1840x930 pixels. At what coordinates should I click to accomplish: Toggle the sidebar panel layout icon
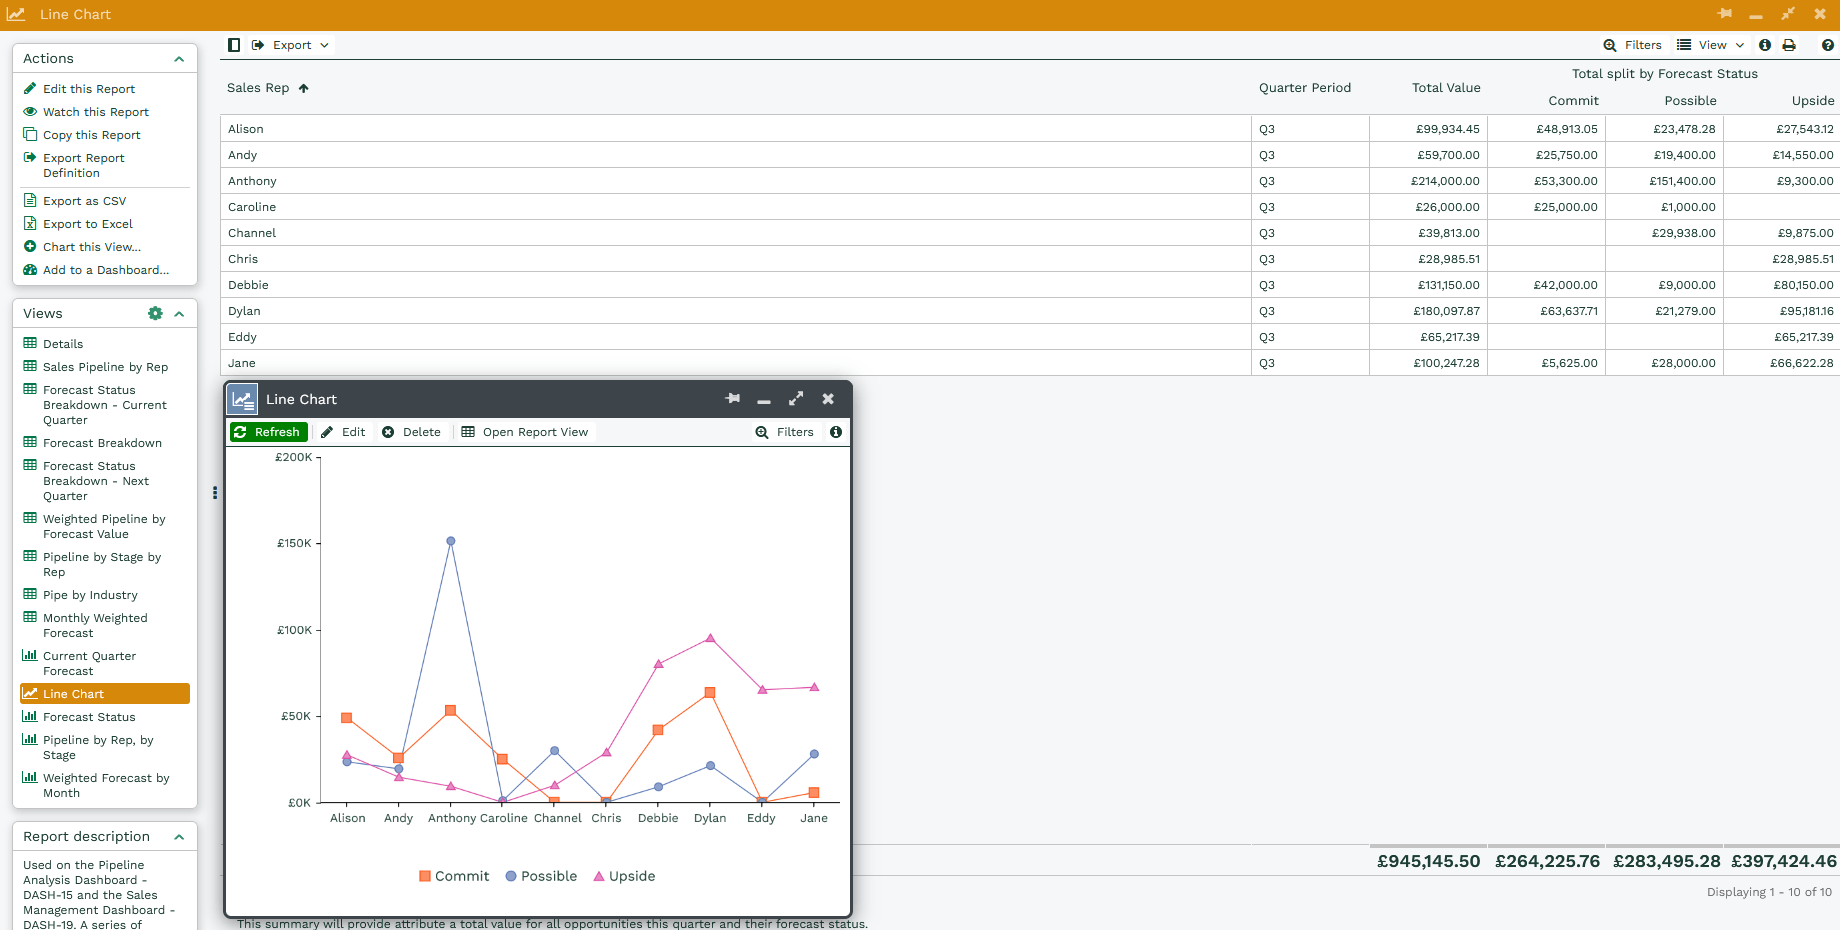pyautogui.click(x=234, y=45)
